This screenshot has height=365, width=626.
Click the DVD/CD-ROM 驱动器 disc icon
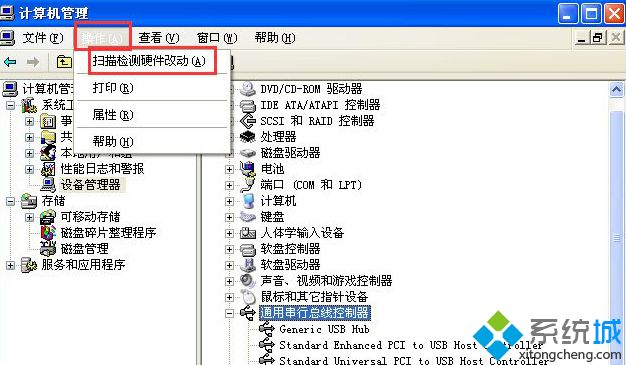pyautogui.click(x=248, y=89)
